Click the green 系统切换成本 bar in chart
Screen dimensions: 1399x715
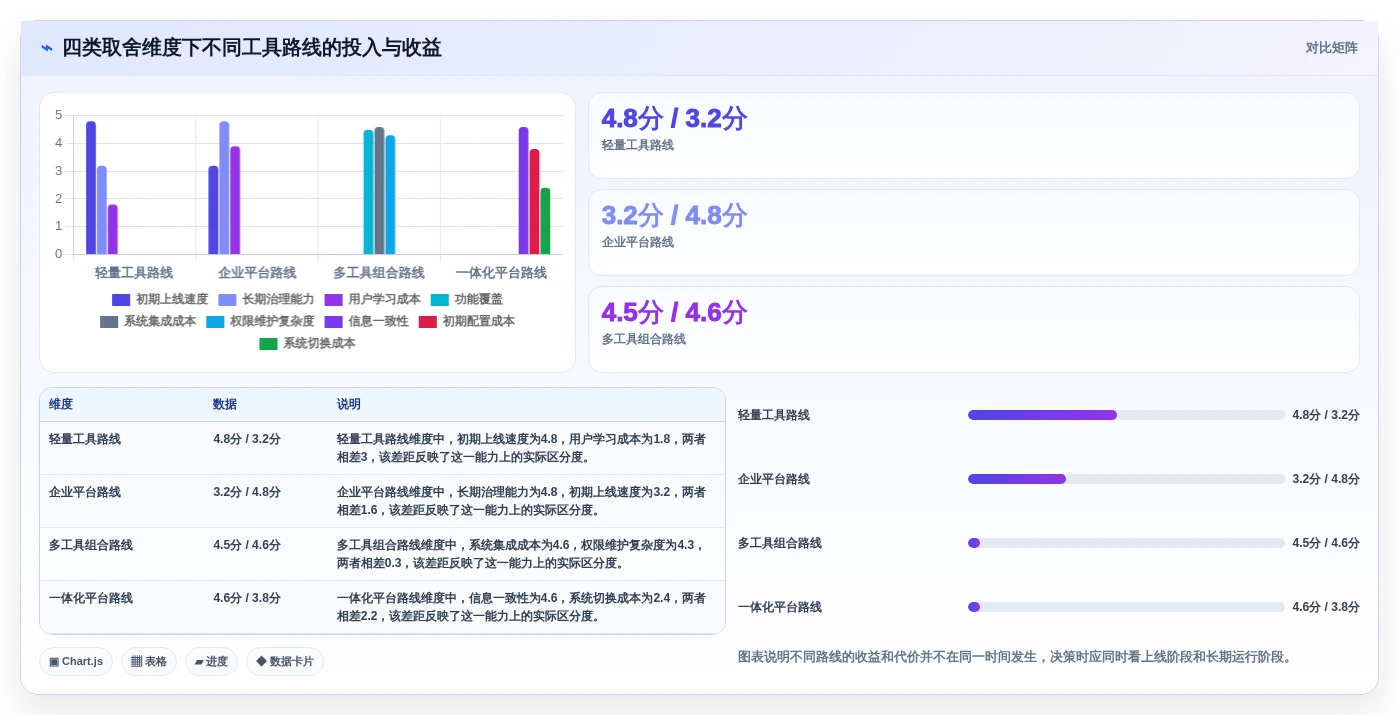pos(545,221)
